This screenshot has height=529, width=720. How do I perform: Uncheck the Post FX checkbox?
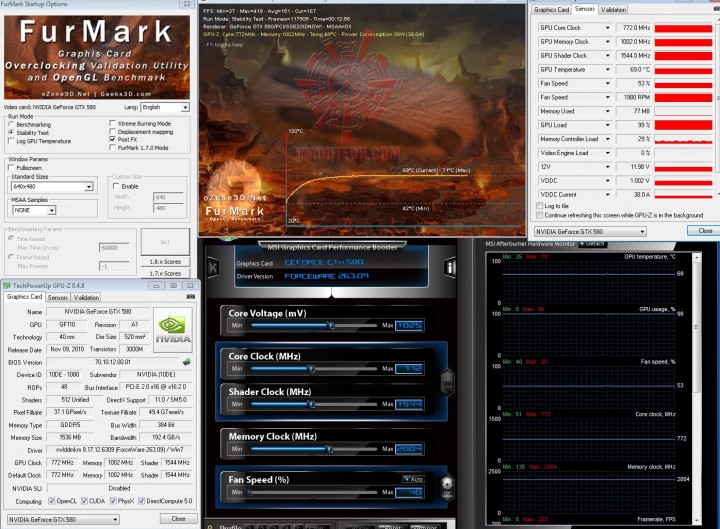[112, 139]
